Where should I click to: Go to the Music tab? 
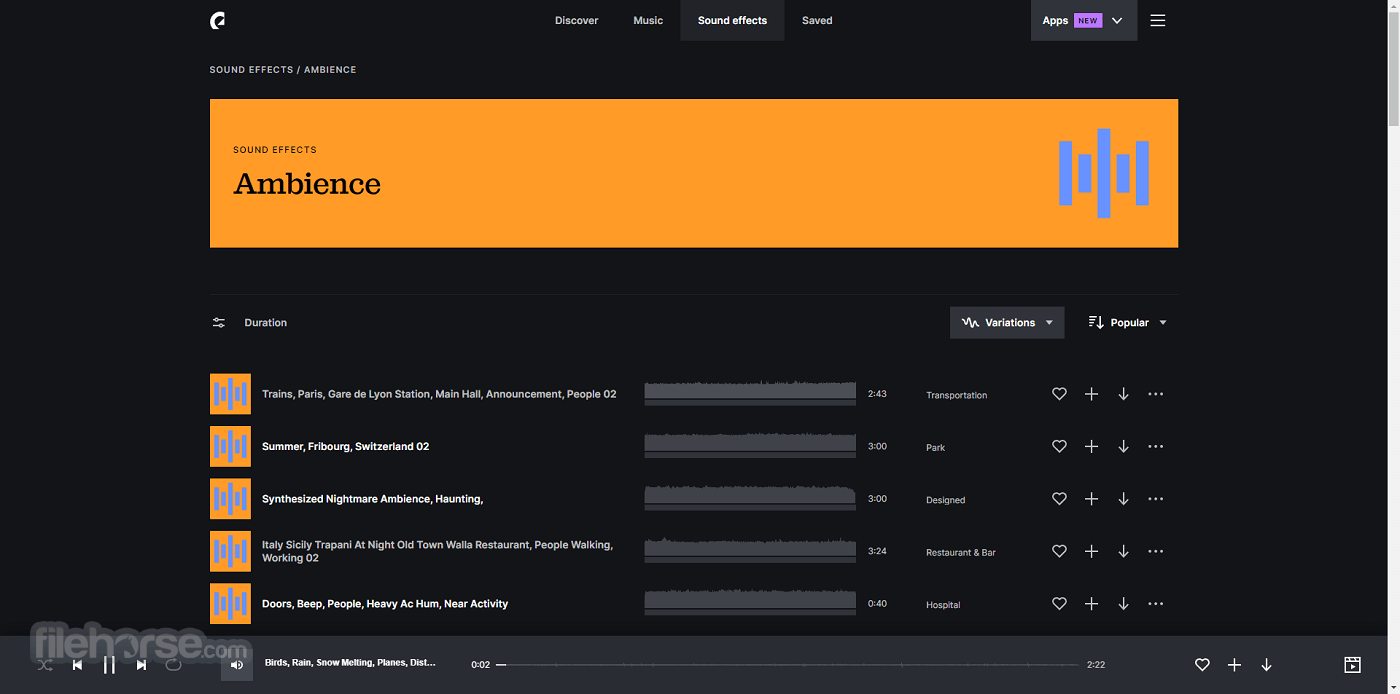(648, 20)
